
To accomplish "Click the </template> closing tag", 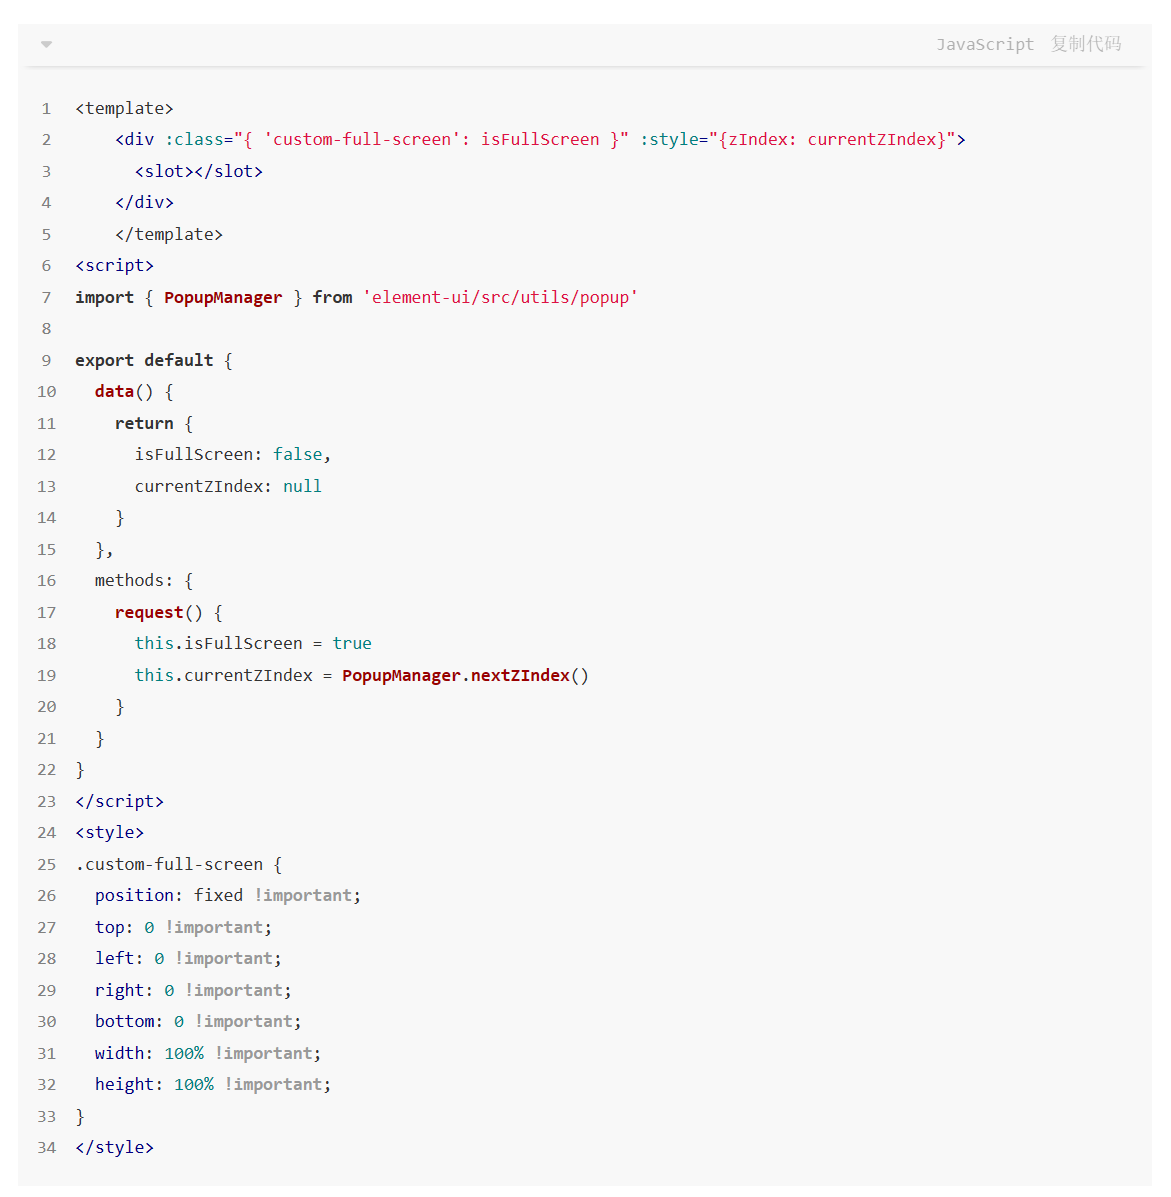I will click(x=169, y=234).
